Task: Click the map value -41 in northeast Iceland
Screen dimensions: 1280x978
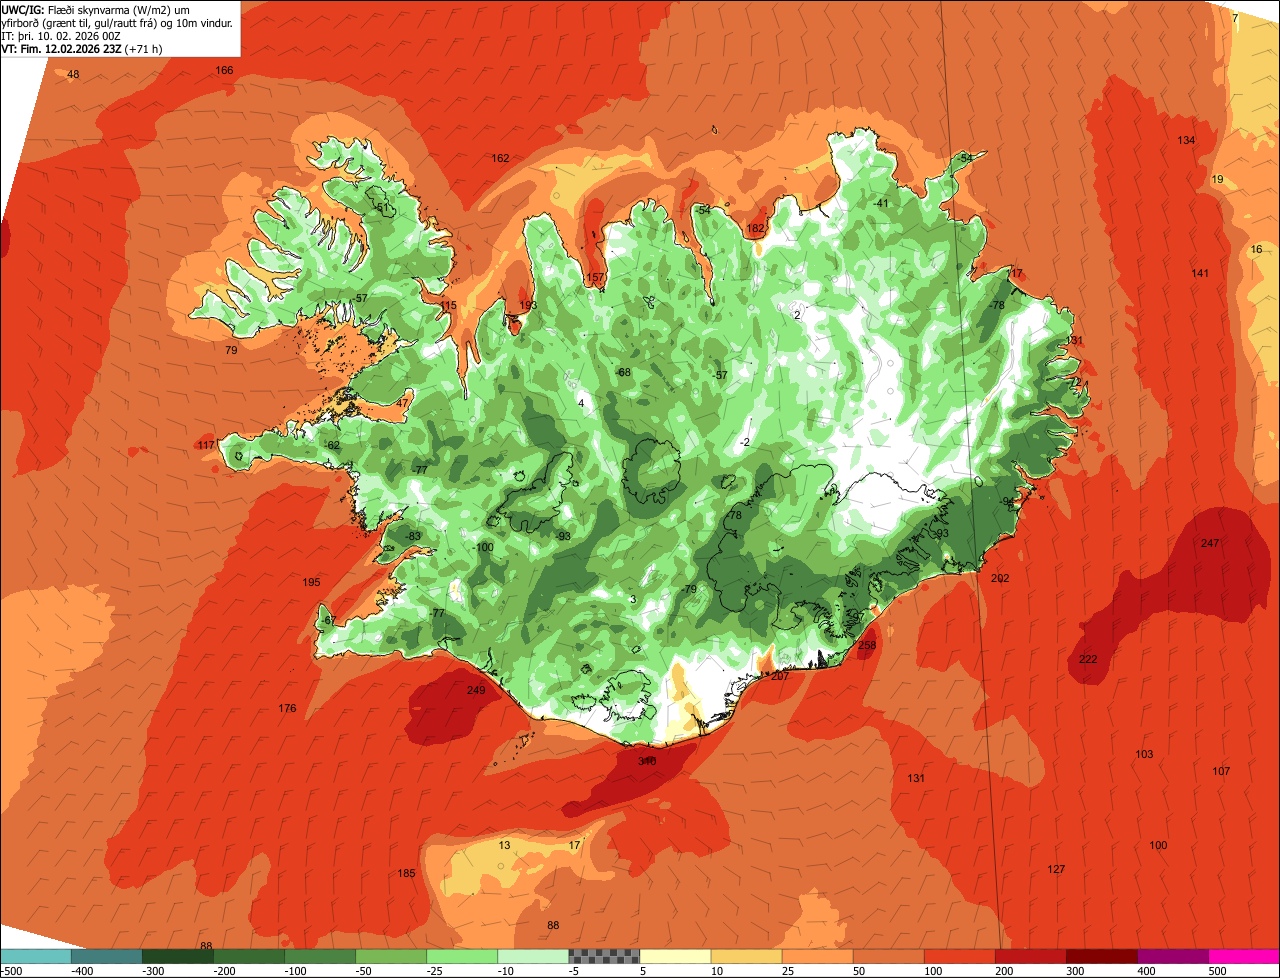Action: (880, 203)
